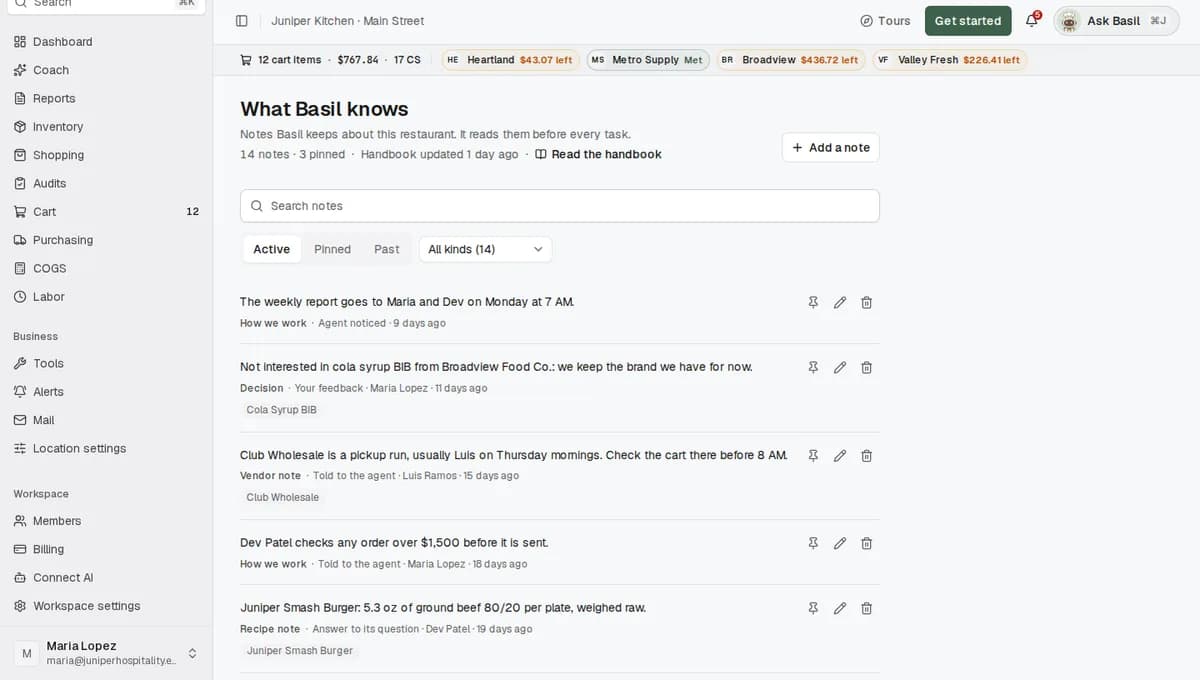Open Audits section
The width and height of the screenshot is (1200, 680).
pos(106,183)
